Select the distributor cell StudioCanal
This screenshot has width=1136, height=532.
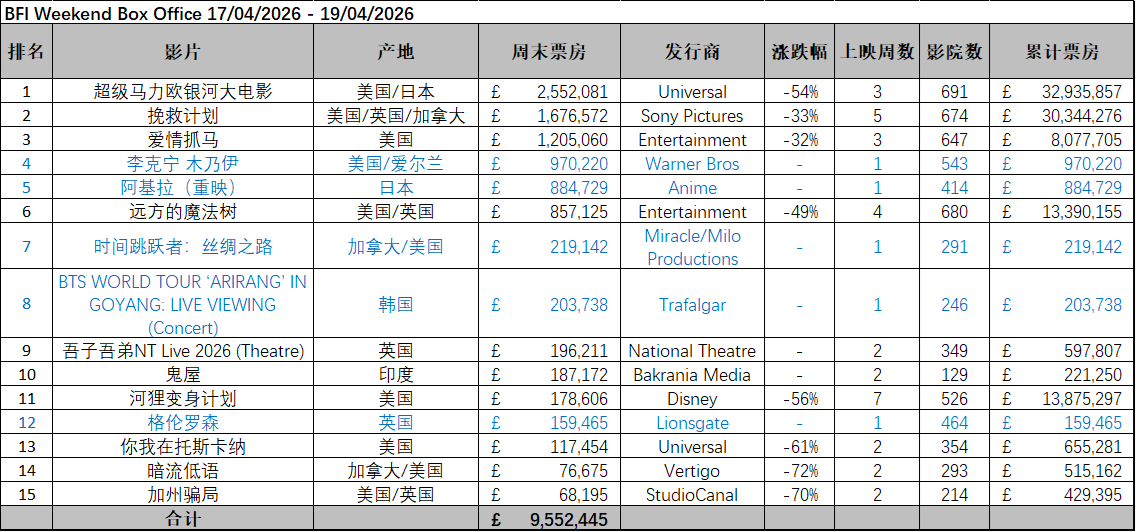tap(692, 495)
